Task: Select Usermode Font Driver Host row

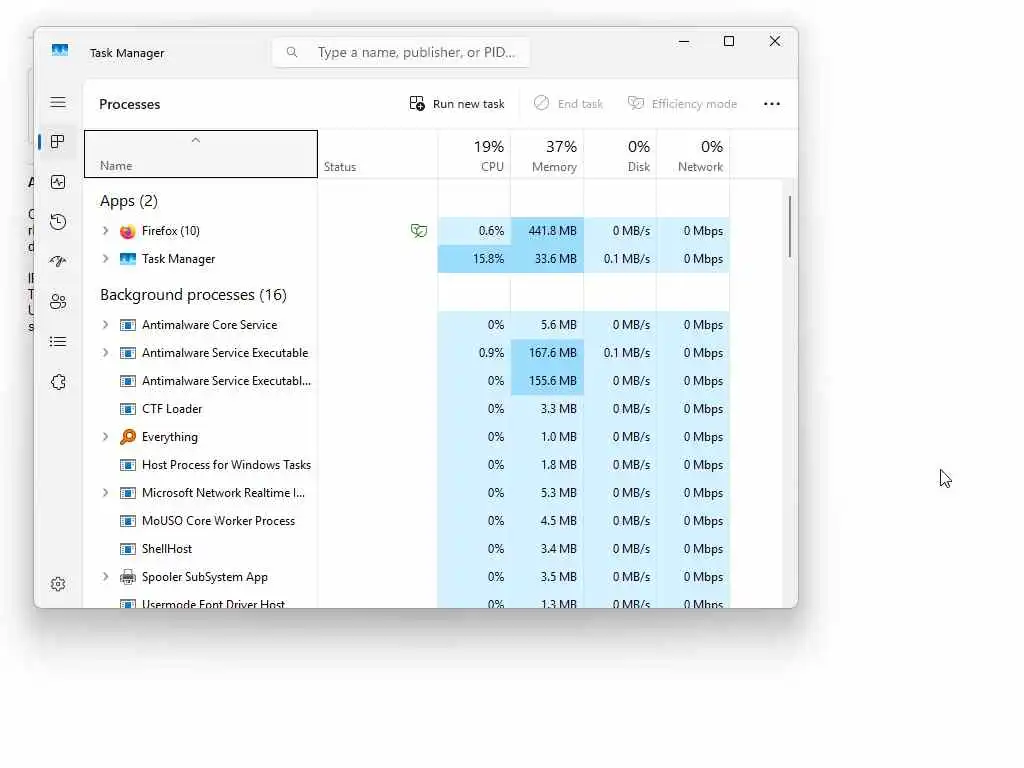Action: (407, 602)
